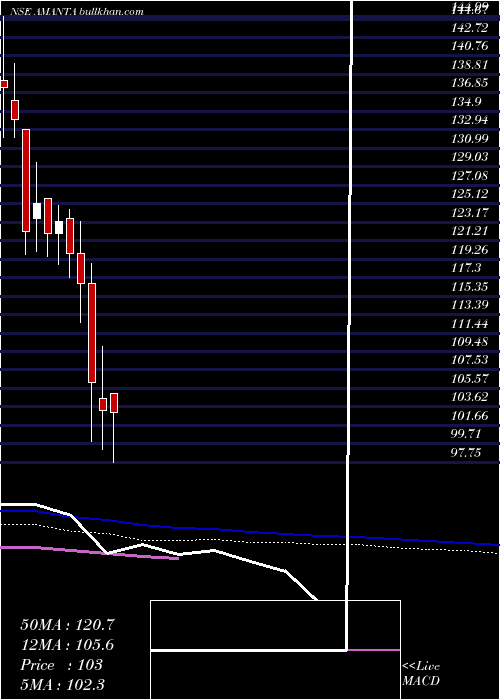Select price label 99.71

467,434
